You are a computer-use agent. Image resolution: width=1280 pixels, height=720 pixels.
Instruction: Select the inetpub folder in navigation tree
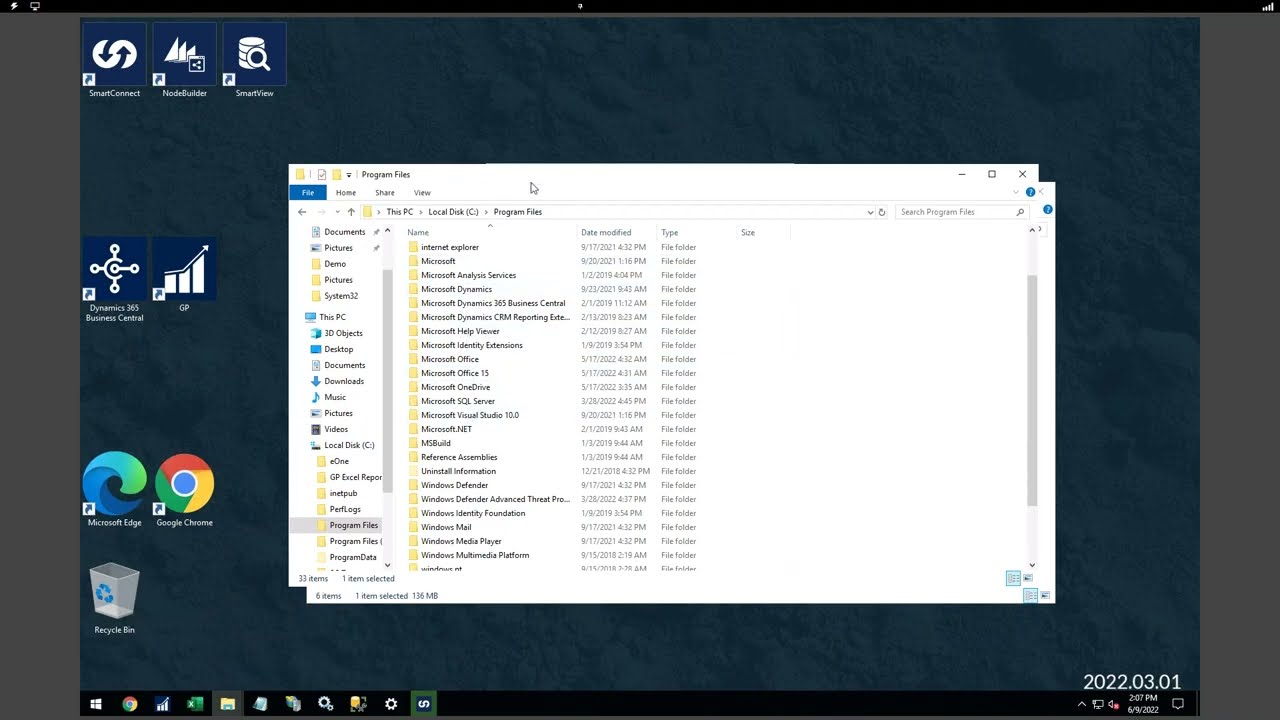(343, 493)
